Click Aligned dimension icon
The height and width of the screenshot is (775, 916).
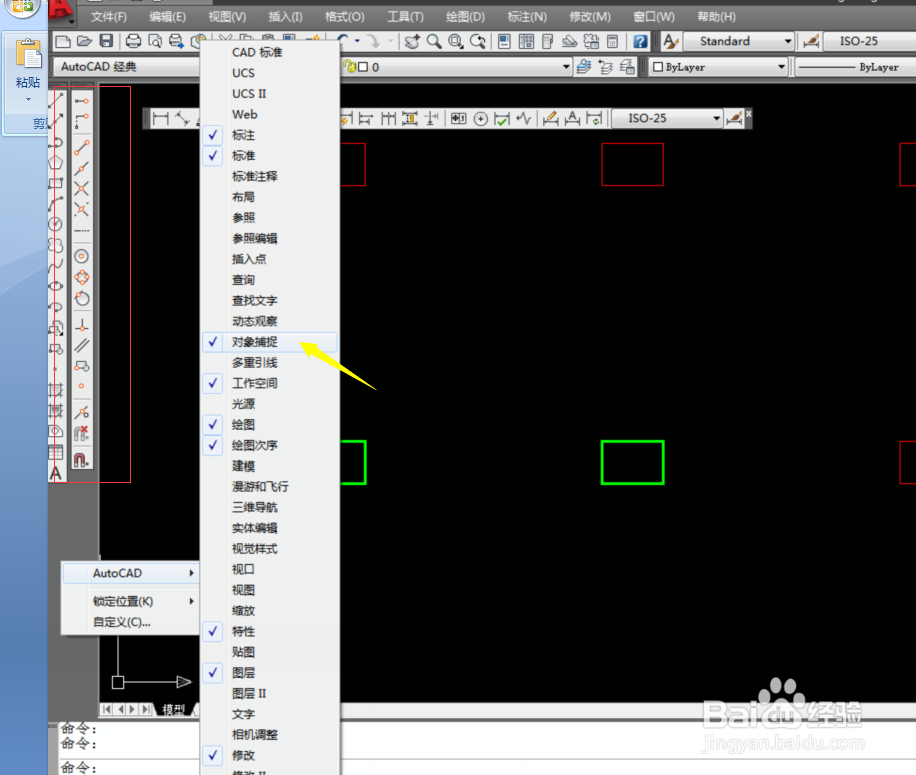click(182, 119)
